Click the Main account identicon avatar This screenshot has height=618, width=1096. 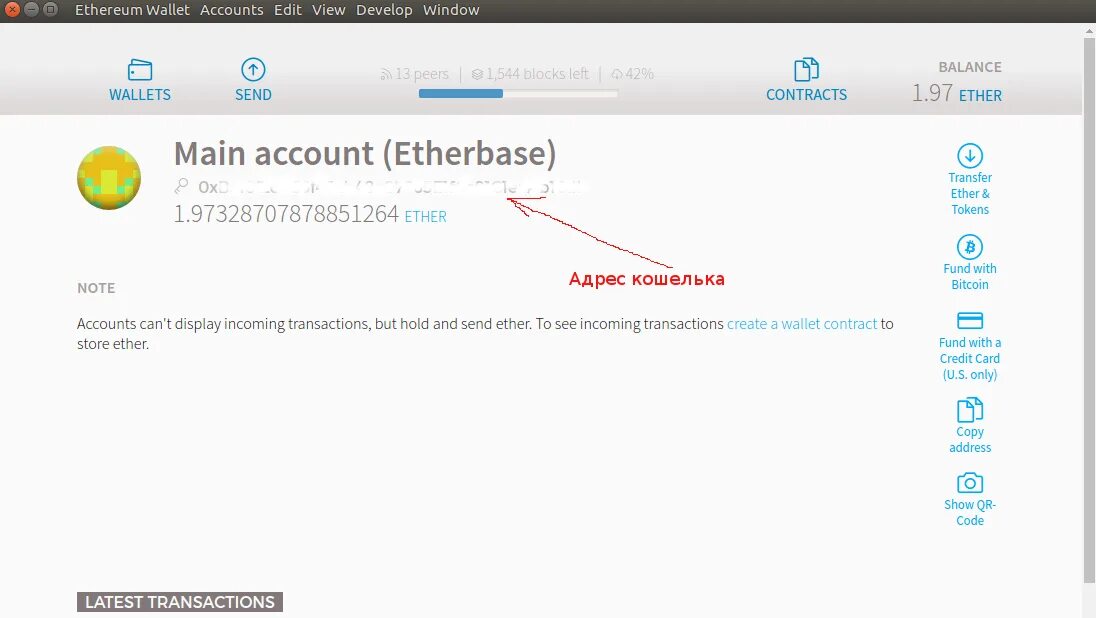click(109, 178)
